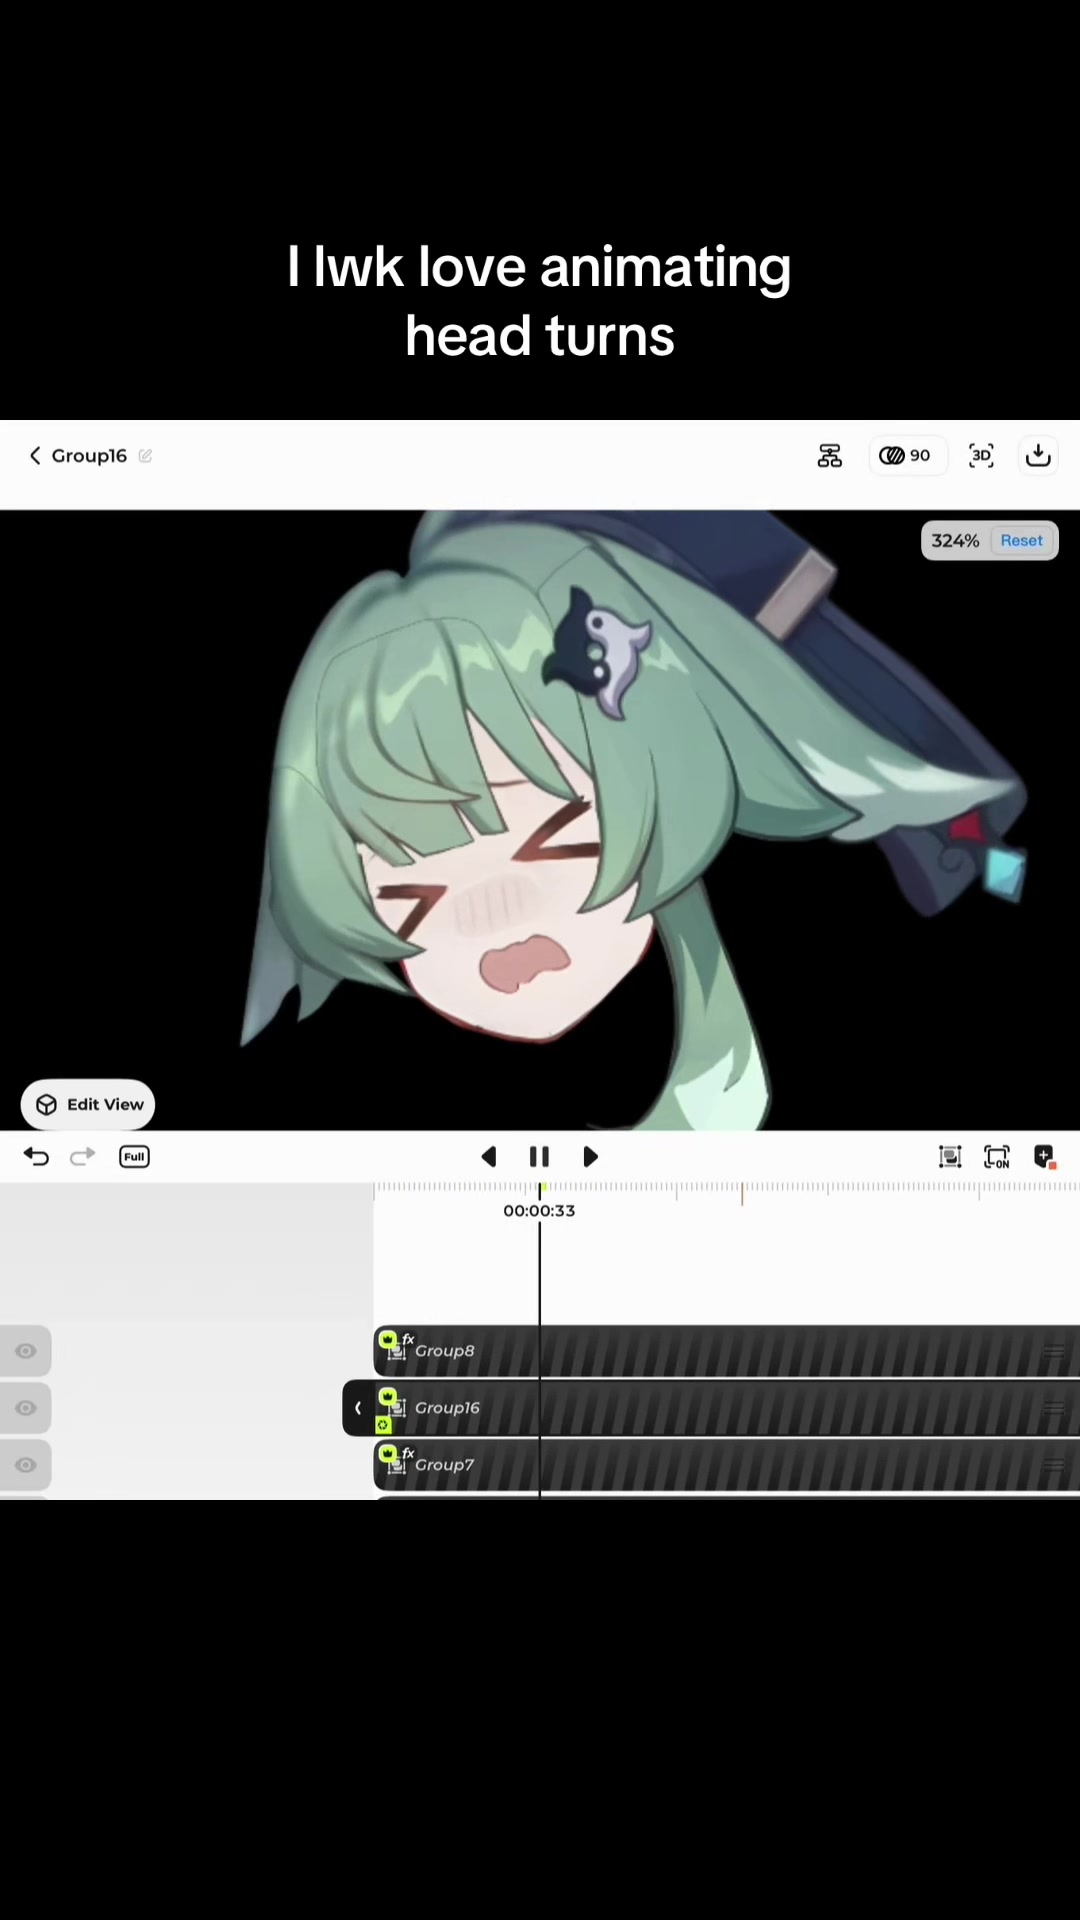Toggle the 3D mode icon
This screenshot has height=1920, width=1080.
point(981,456)
